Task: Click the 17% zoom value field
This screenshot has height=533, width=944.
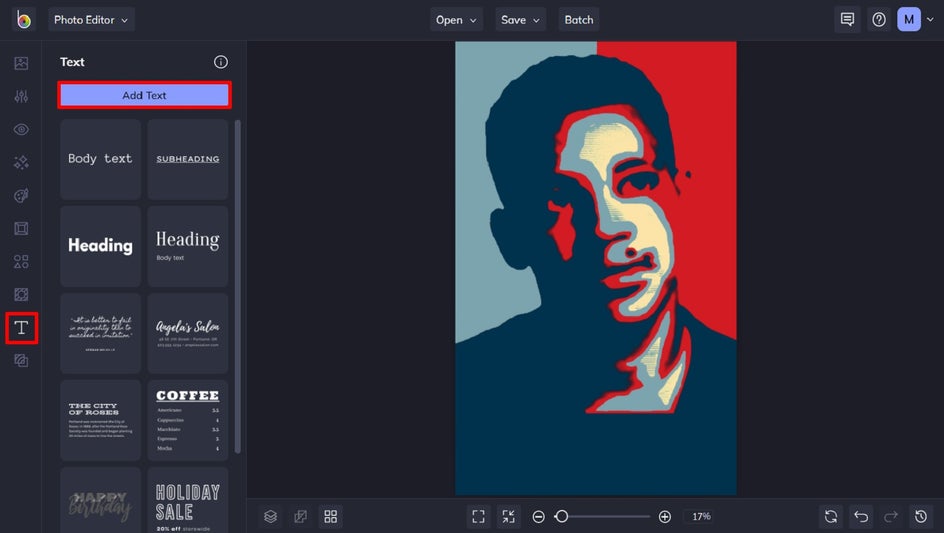Action: click(701, 516)
